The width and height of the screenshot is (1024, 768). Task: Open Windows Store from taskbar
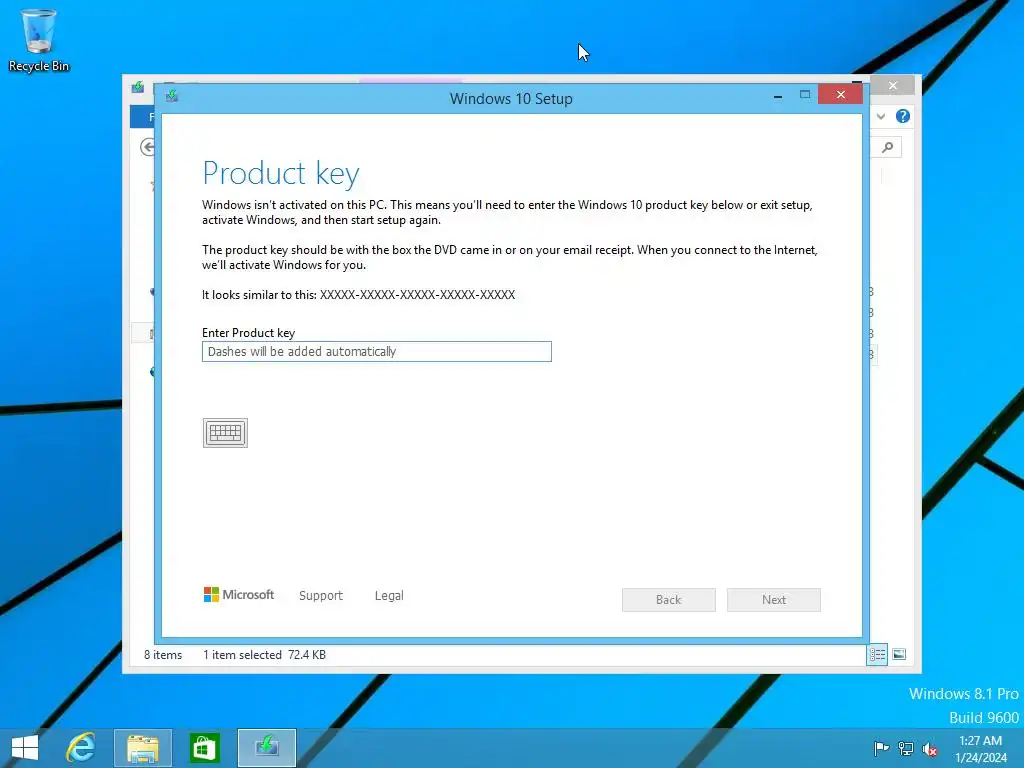click(x=204, y=748)
